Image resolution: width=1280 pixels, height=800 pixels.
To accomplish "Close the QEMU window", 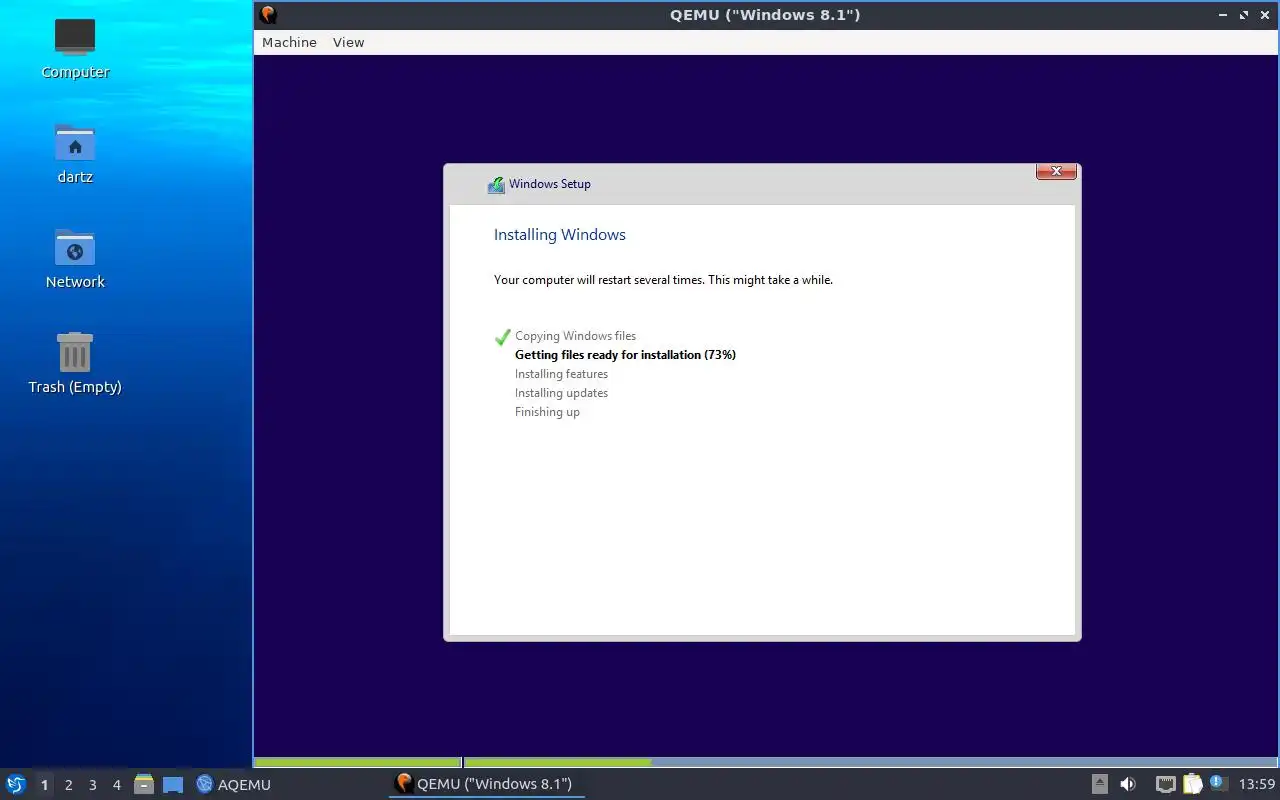I will (1264, 15).
